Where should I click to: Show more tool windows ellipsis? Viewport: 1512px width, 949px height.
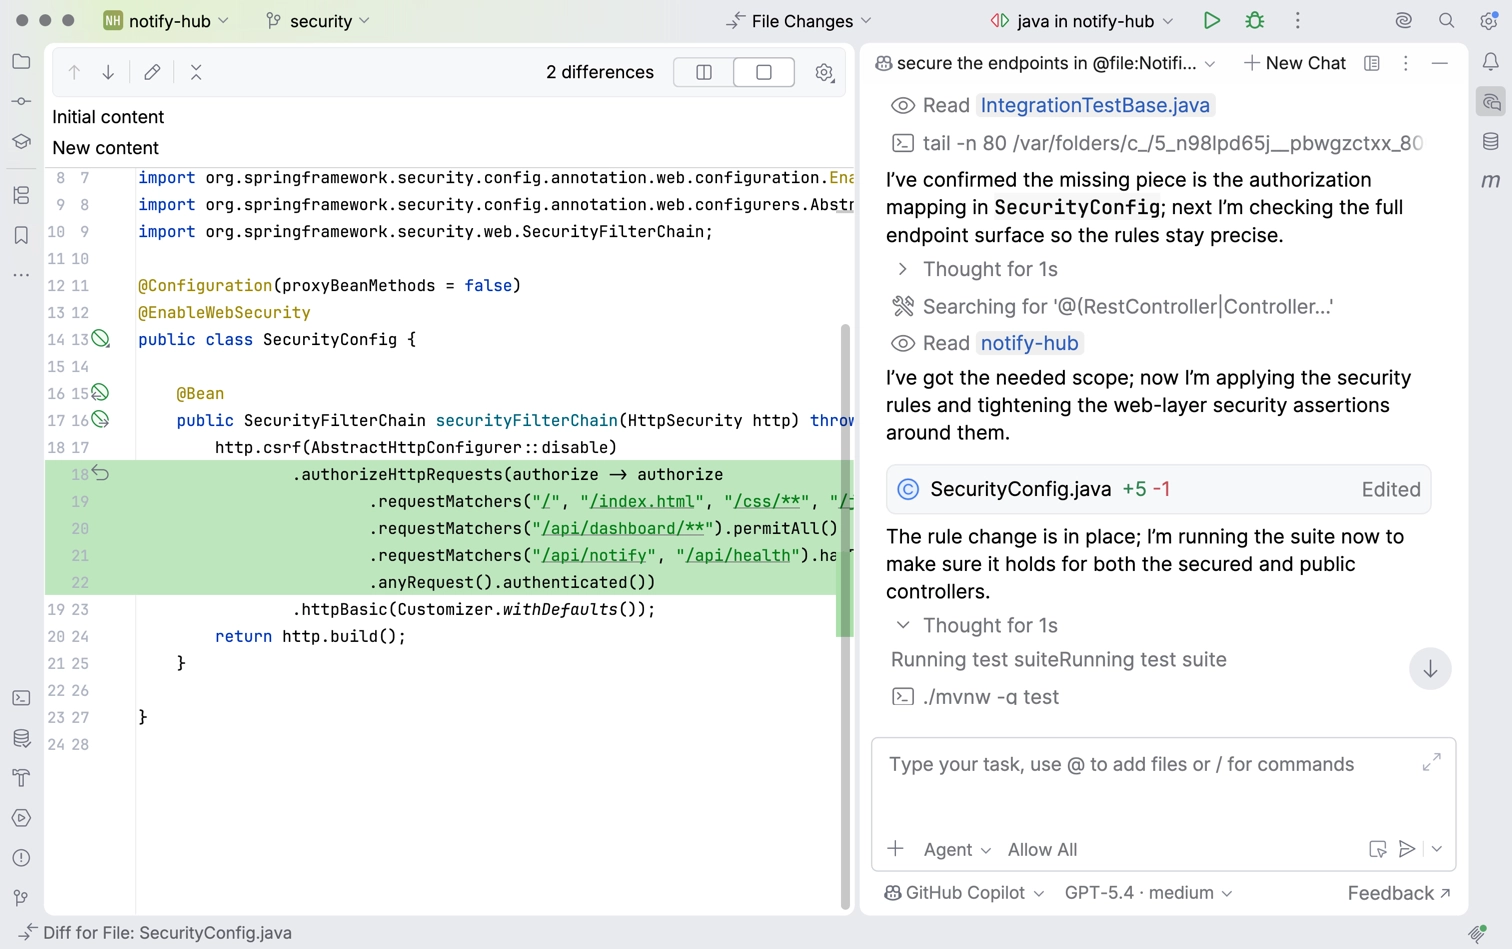[21, 275]
